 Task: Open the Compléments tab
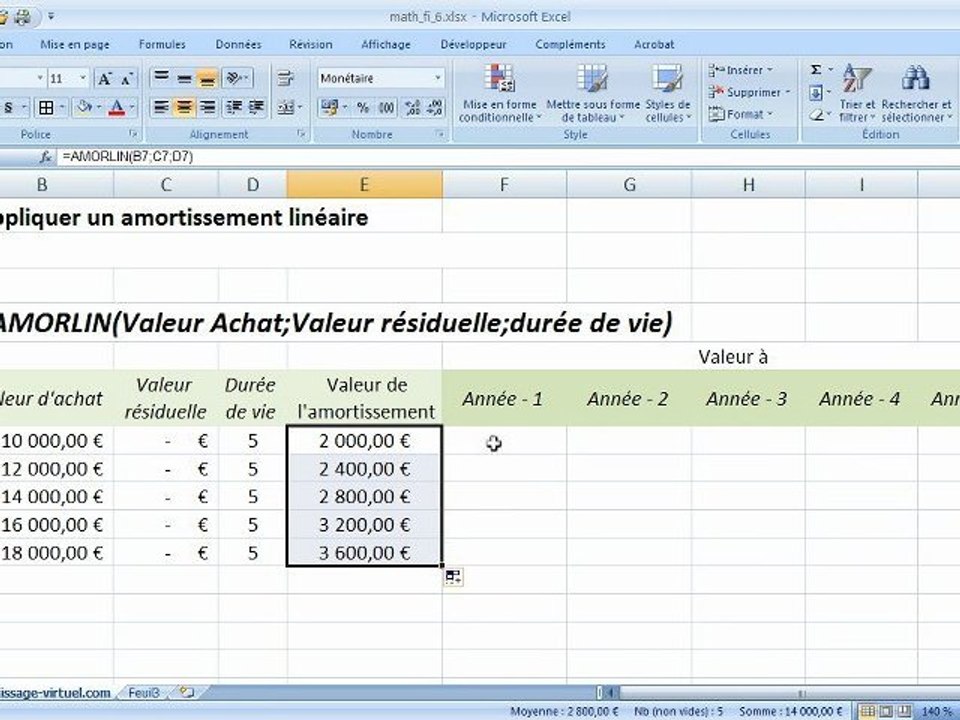(570, 45)
